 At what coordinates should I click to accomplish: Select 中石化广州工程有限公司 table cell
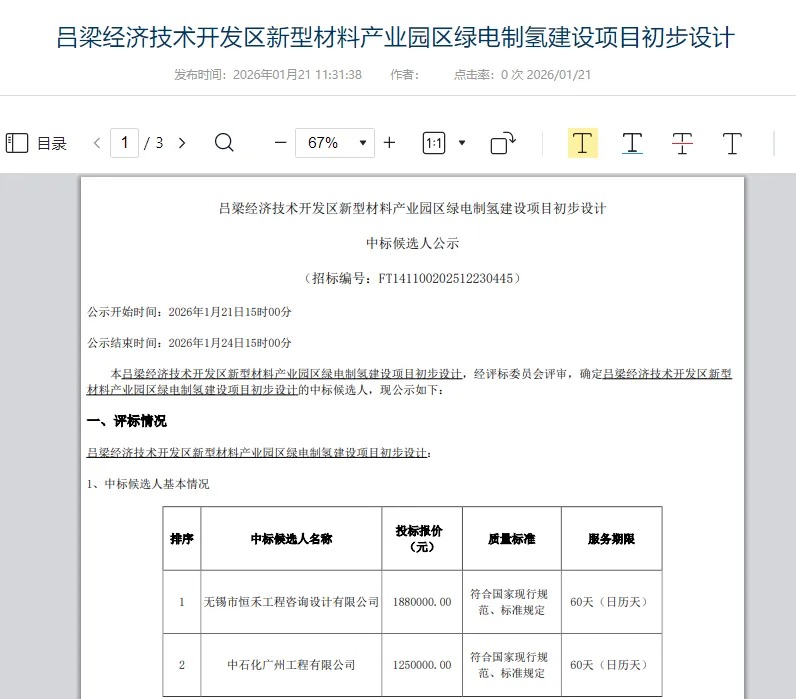click(291, 665)
